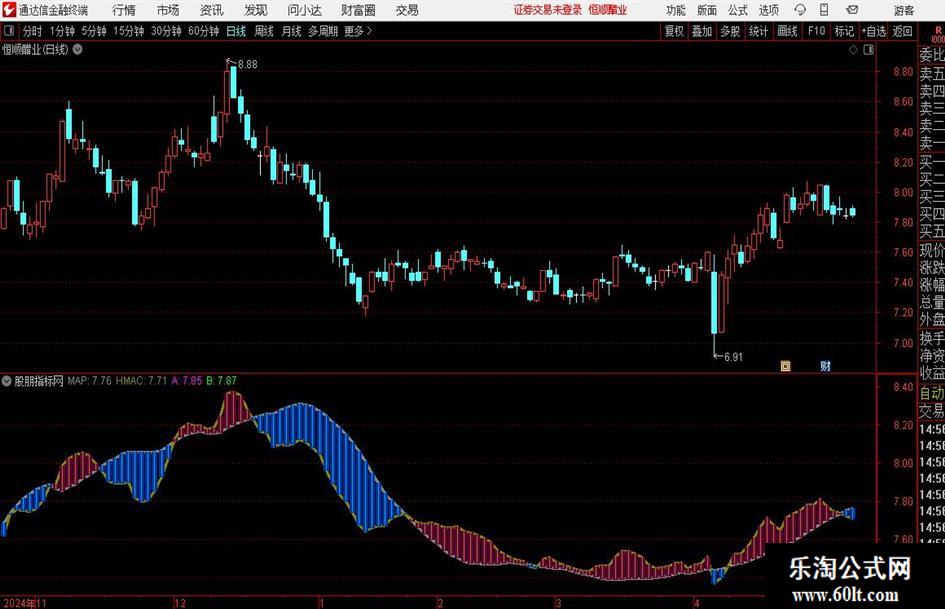Click the orange square event marker on the chart
This screenshot has height=609, width=945.
pyautogui.click(x=785, y=365)
